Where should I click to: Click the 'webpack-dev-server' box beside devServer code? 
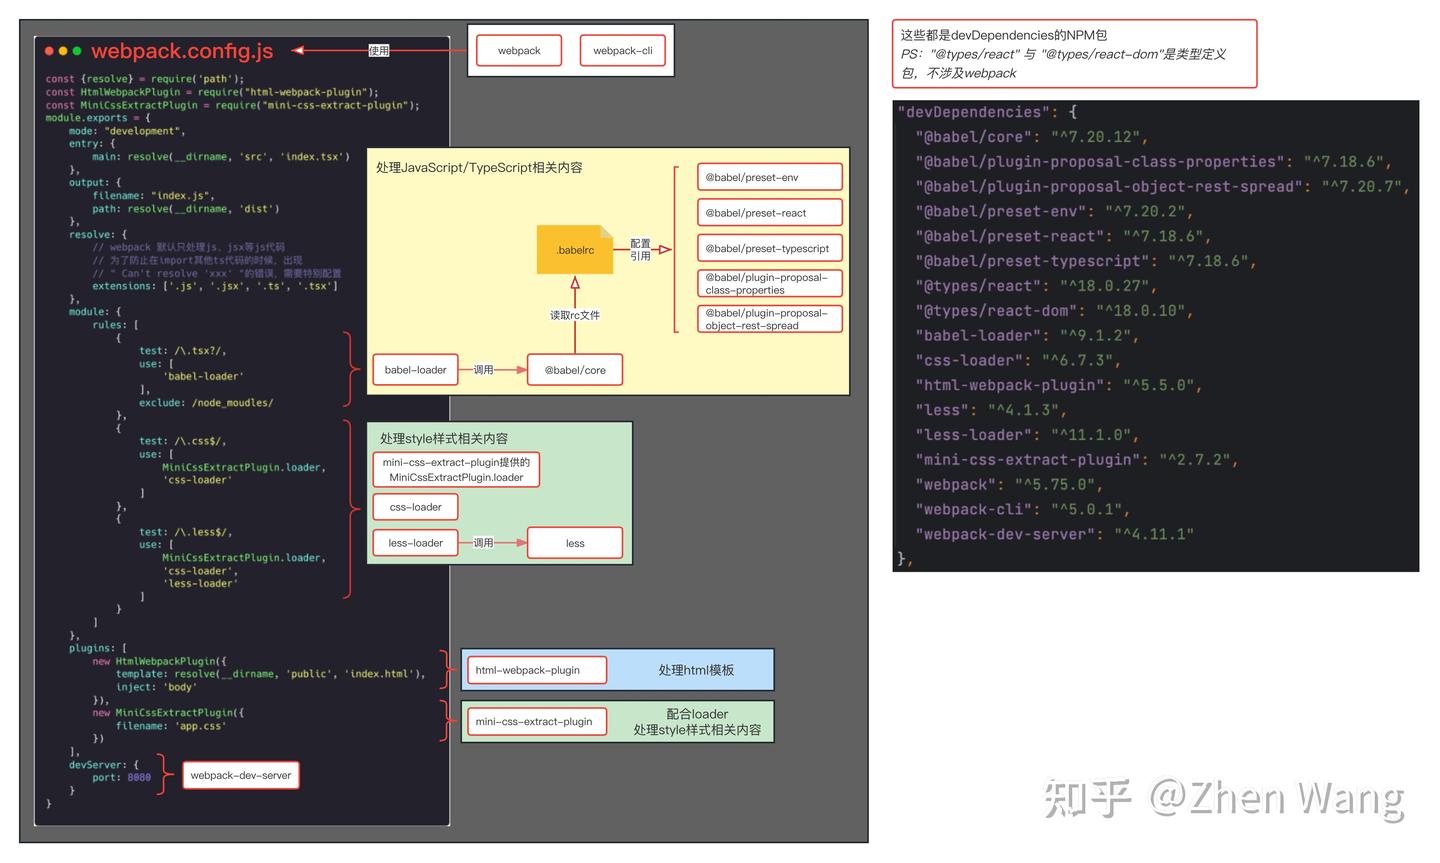tap(241, 775)
